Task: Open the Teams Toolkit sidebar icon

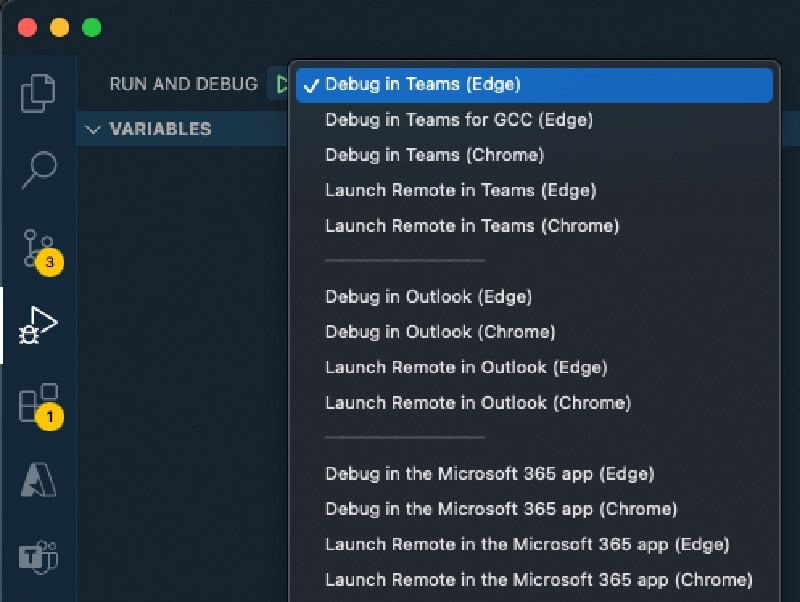Action: pyautogui.click(x=38, y=556)
